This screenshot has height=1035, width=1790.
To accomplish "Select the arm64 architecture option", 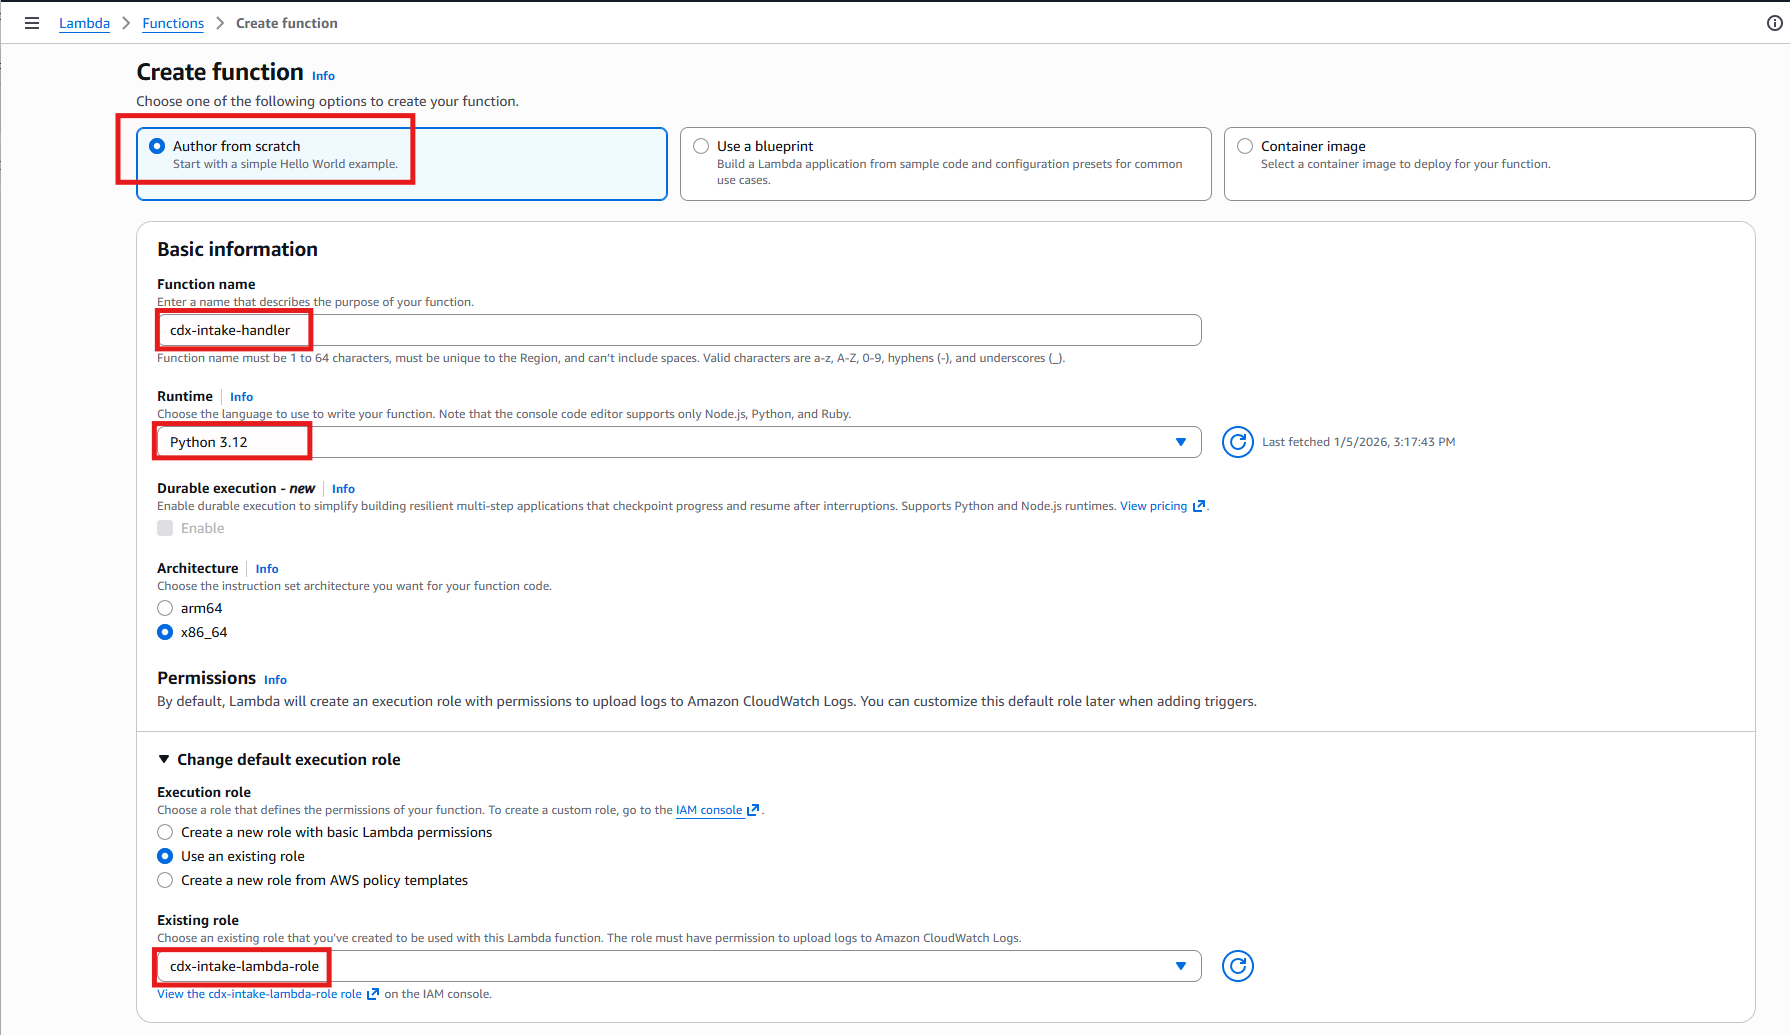I will tap(166, 608).
